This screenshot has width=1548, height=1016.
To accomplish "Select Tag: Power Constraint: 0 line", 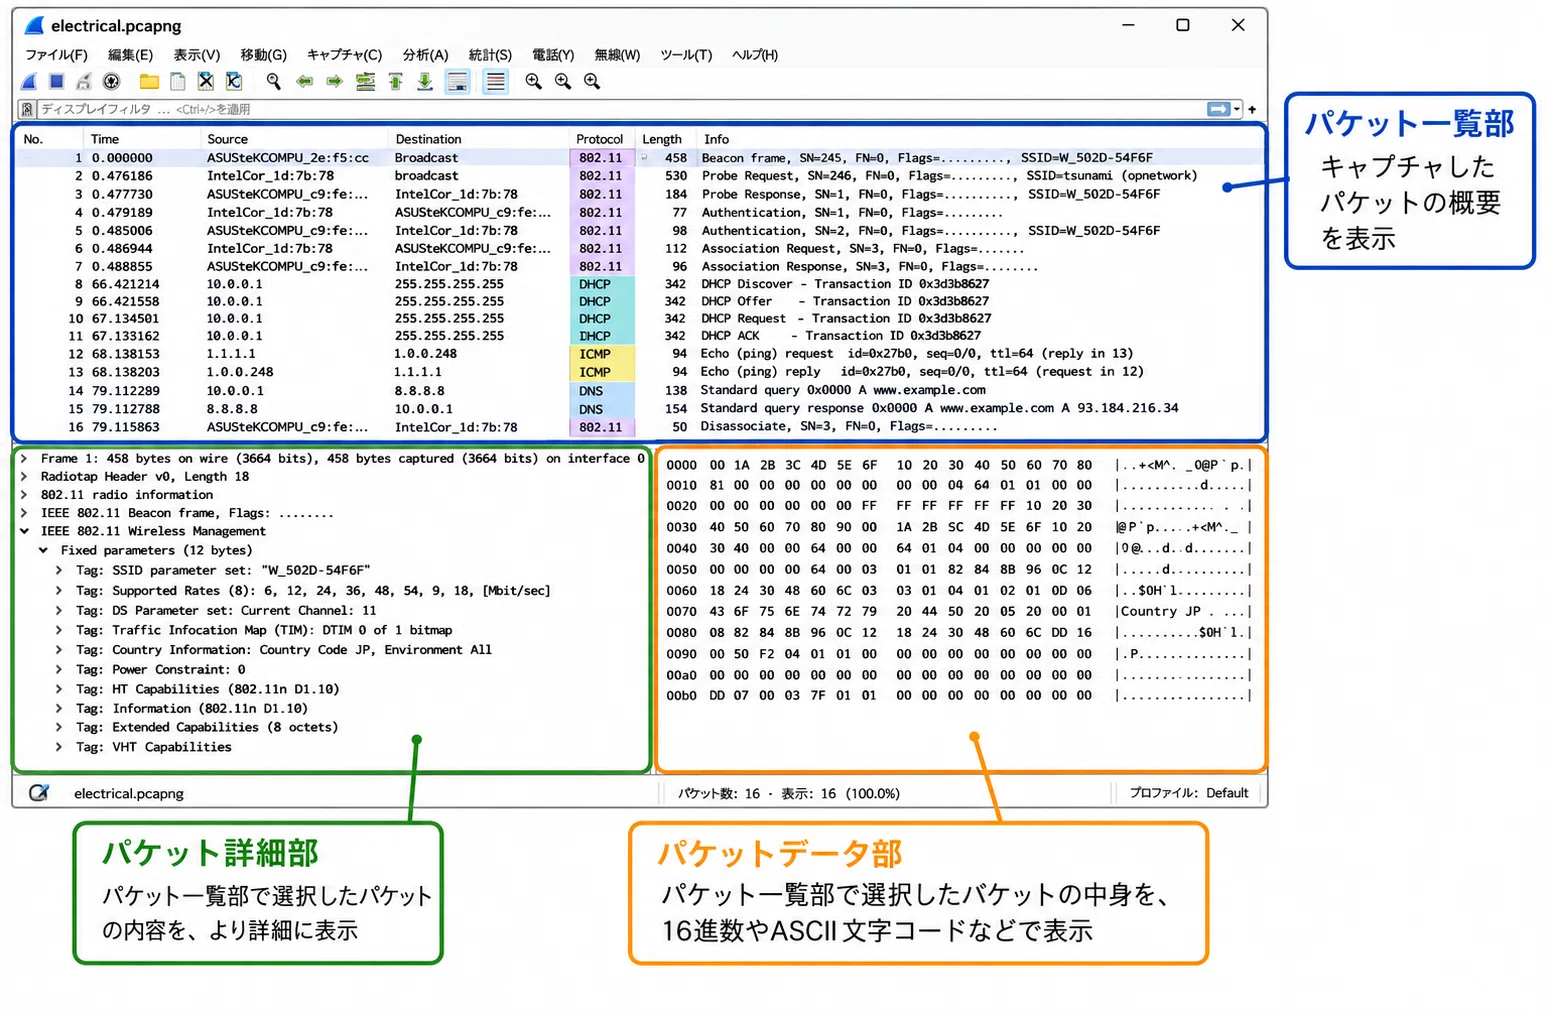I will pos(161,670).
